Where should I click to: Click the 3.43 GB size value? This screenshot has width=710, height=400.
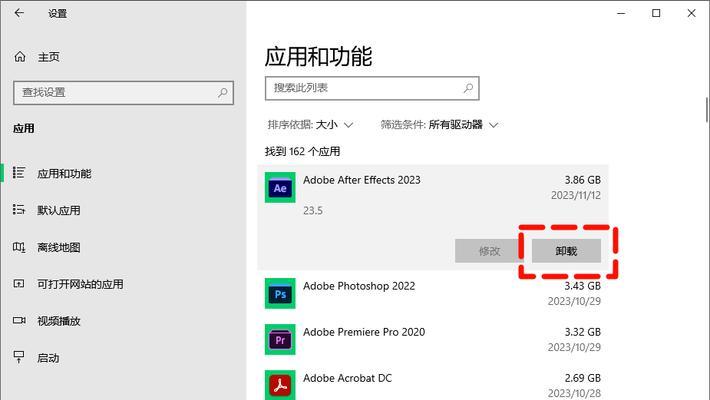(x=582, y=286)
